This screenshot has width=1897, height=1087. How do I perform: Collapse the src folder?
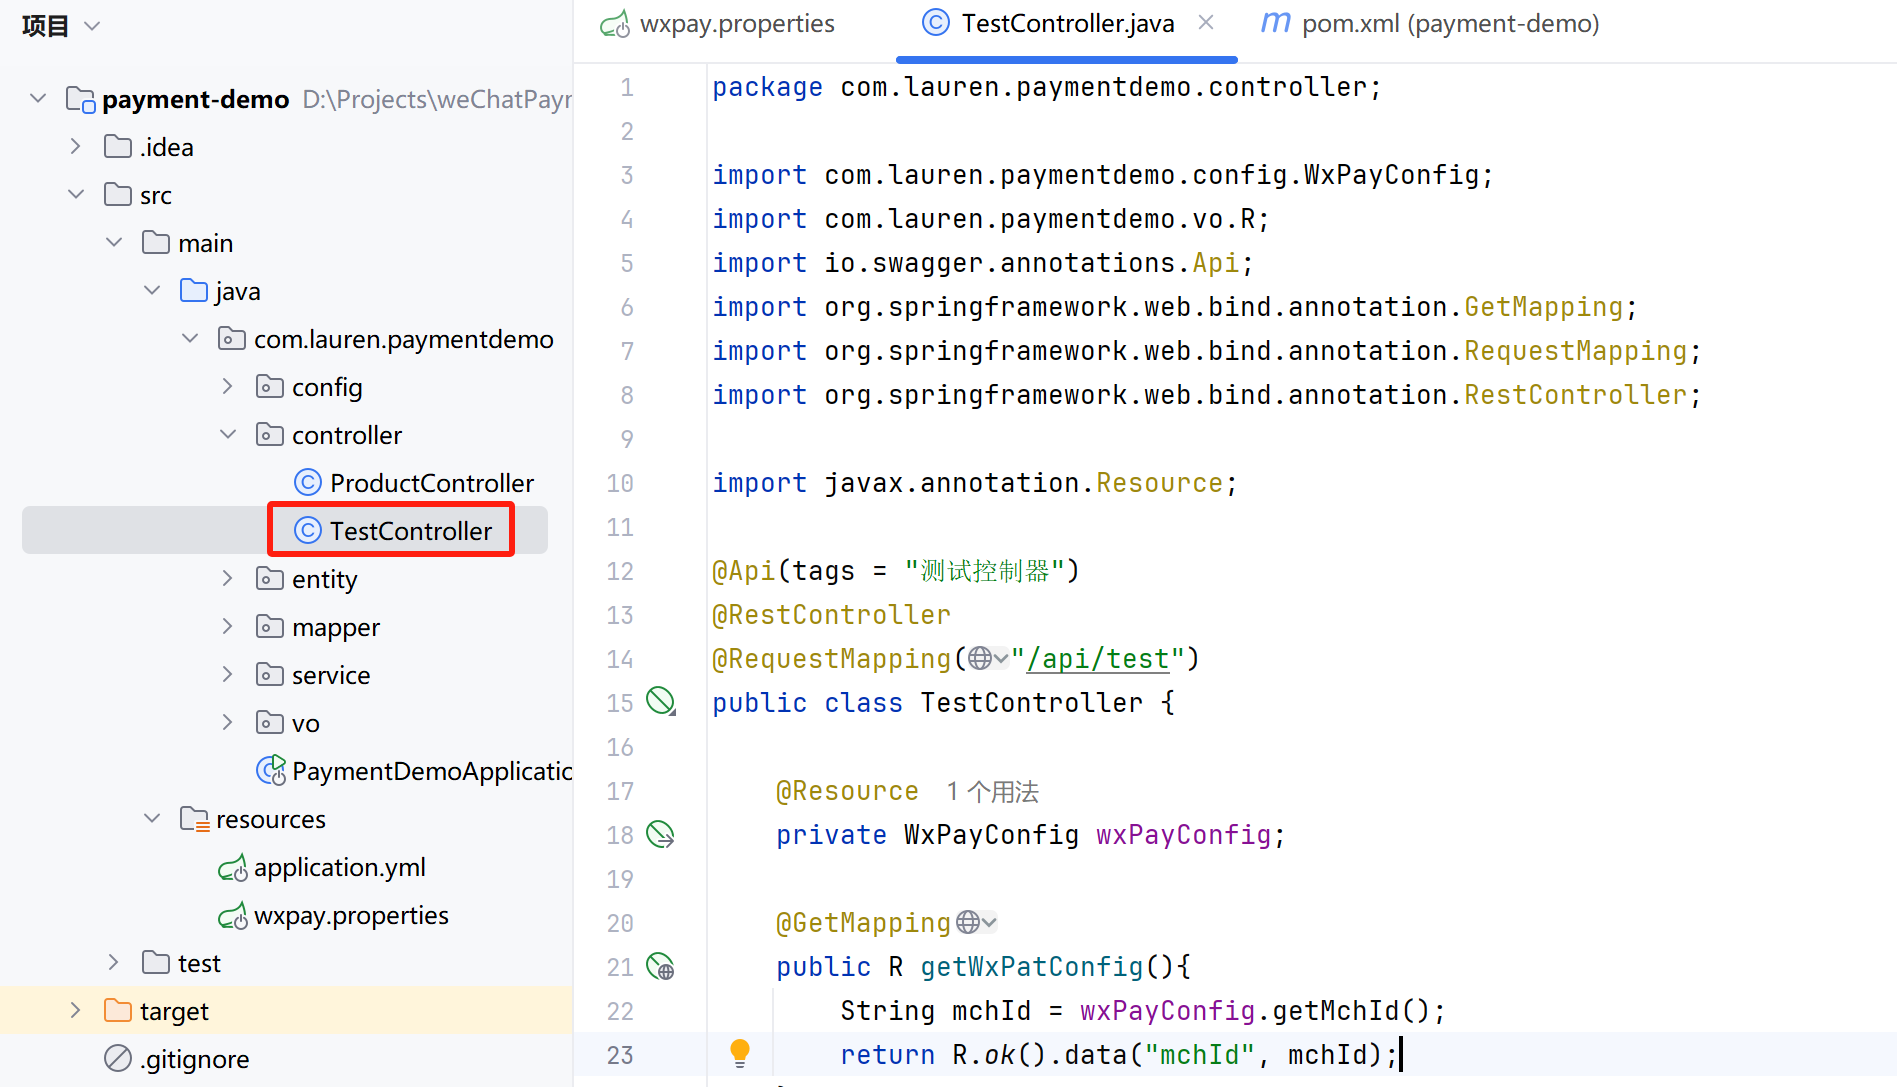pos(76,193)
